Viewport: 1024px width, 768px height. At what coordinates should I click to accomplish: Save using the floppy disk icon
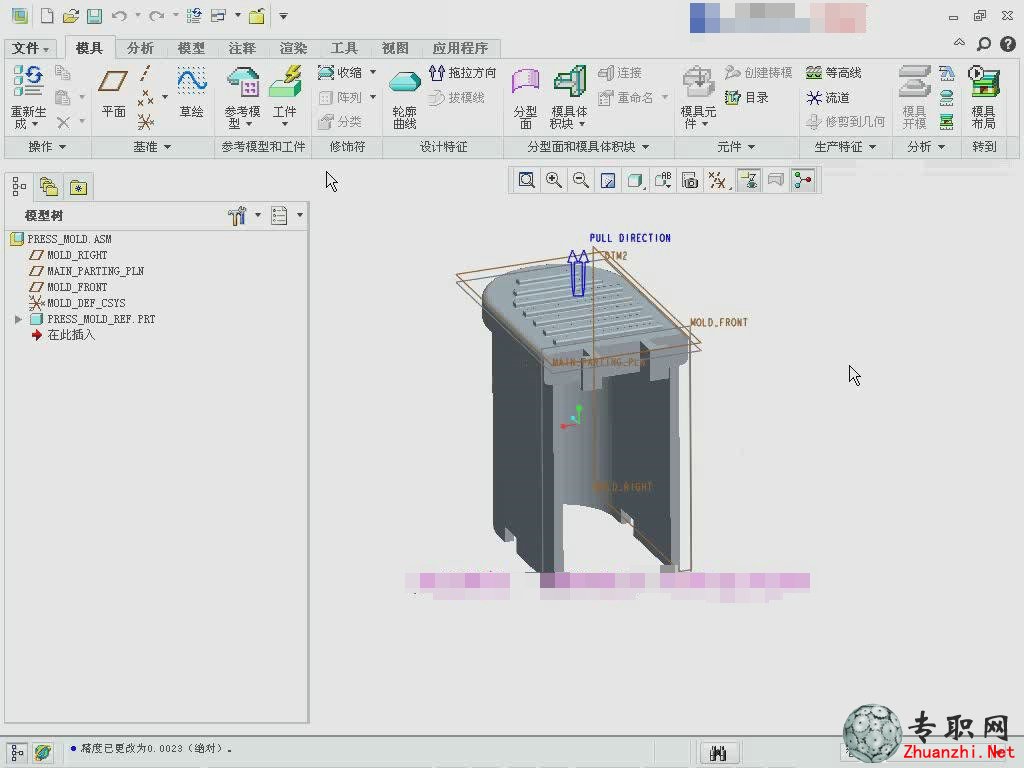tap(95, 16)
